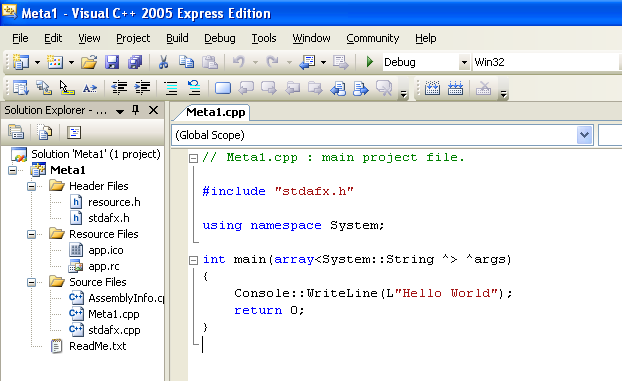622x381 pixels.
Task: Click the Redo arrow icon
Action: click(x=273, y=62)
